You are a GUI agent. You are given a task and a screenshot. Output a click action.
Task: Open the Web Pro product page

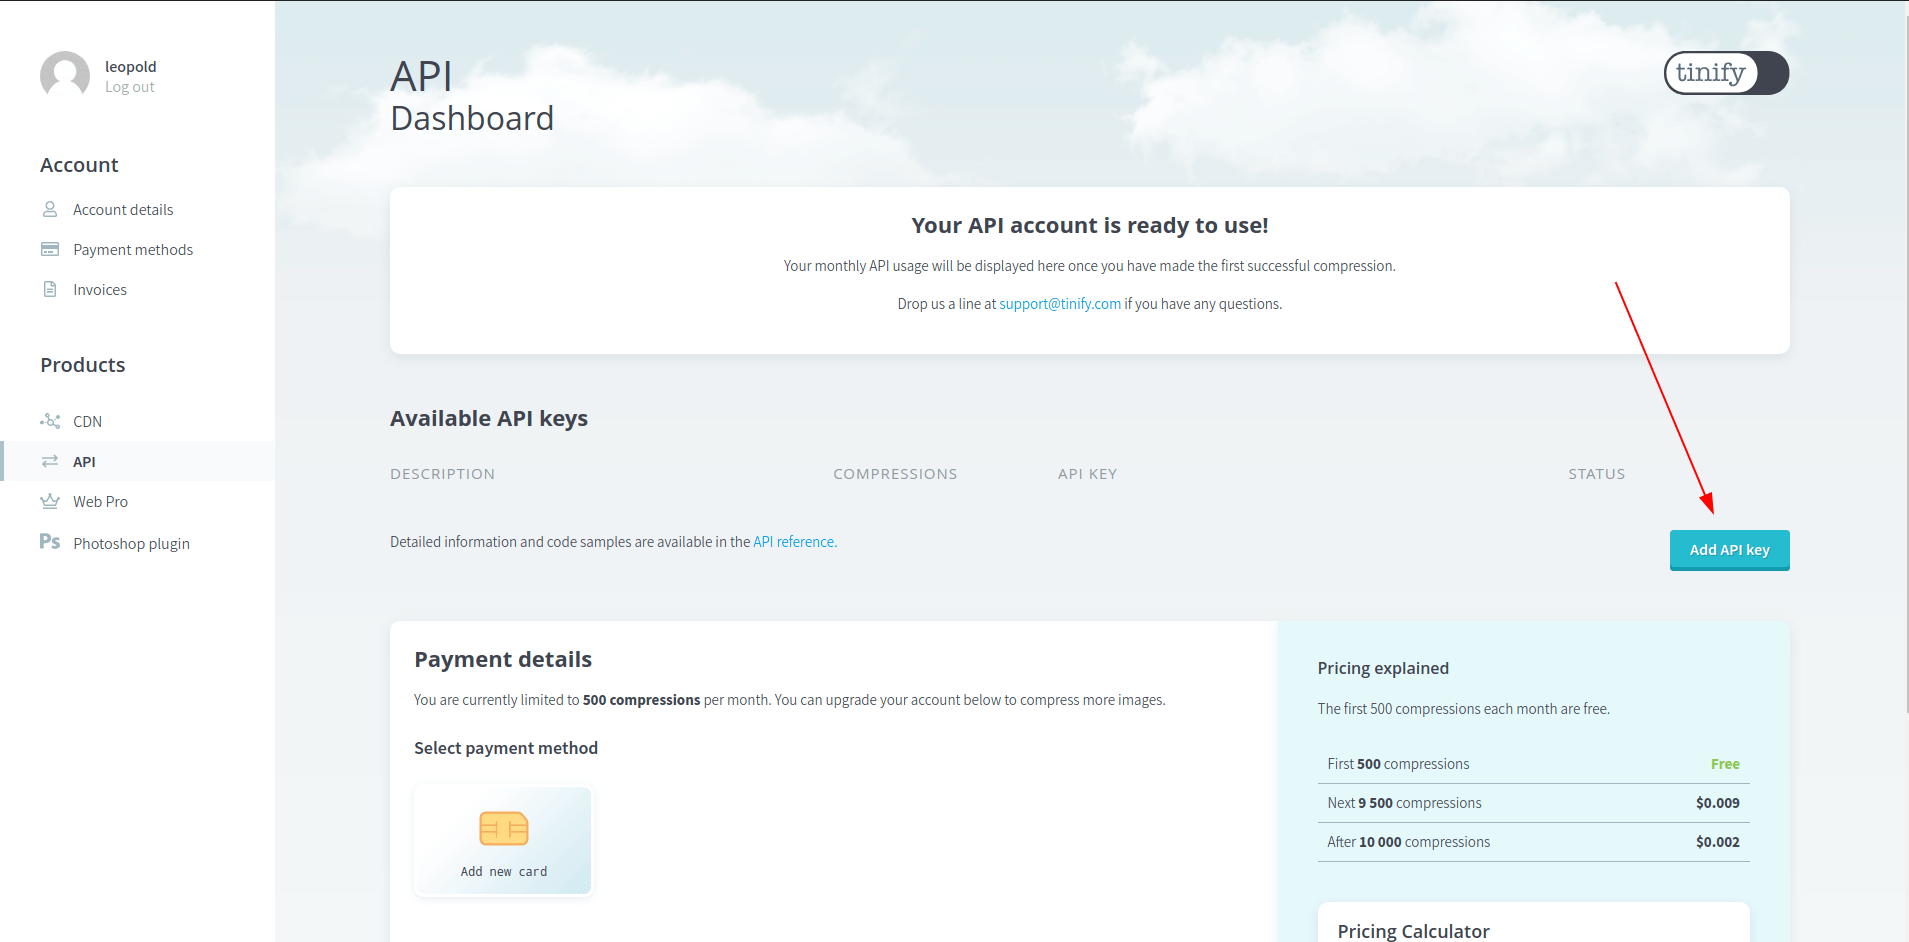pyautogui.click(x=100, y=502)
